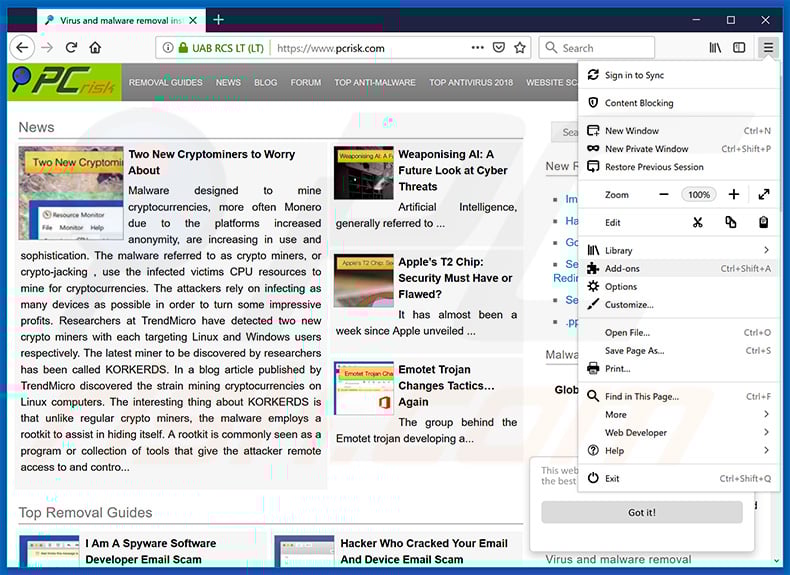Open a new tab with plus button
This screenshot has height=575, width=790.
tap(219, 20)
